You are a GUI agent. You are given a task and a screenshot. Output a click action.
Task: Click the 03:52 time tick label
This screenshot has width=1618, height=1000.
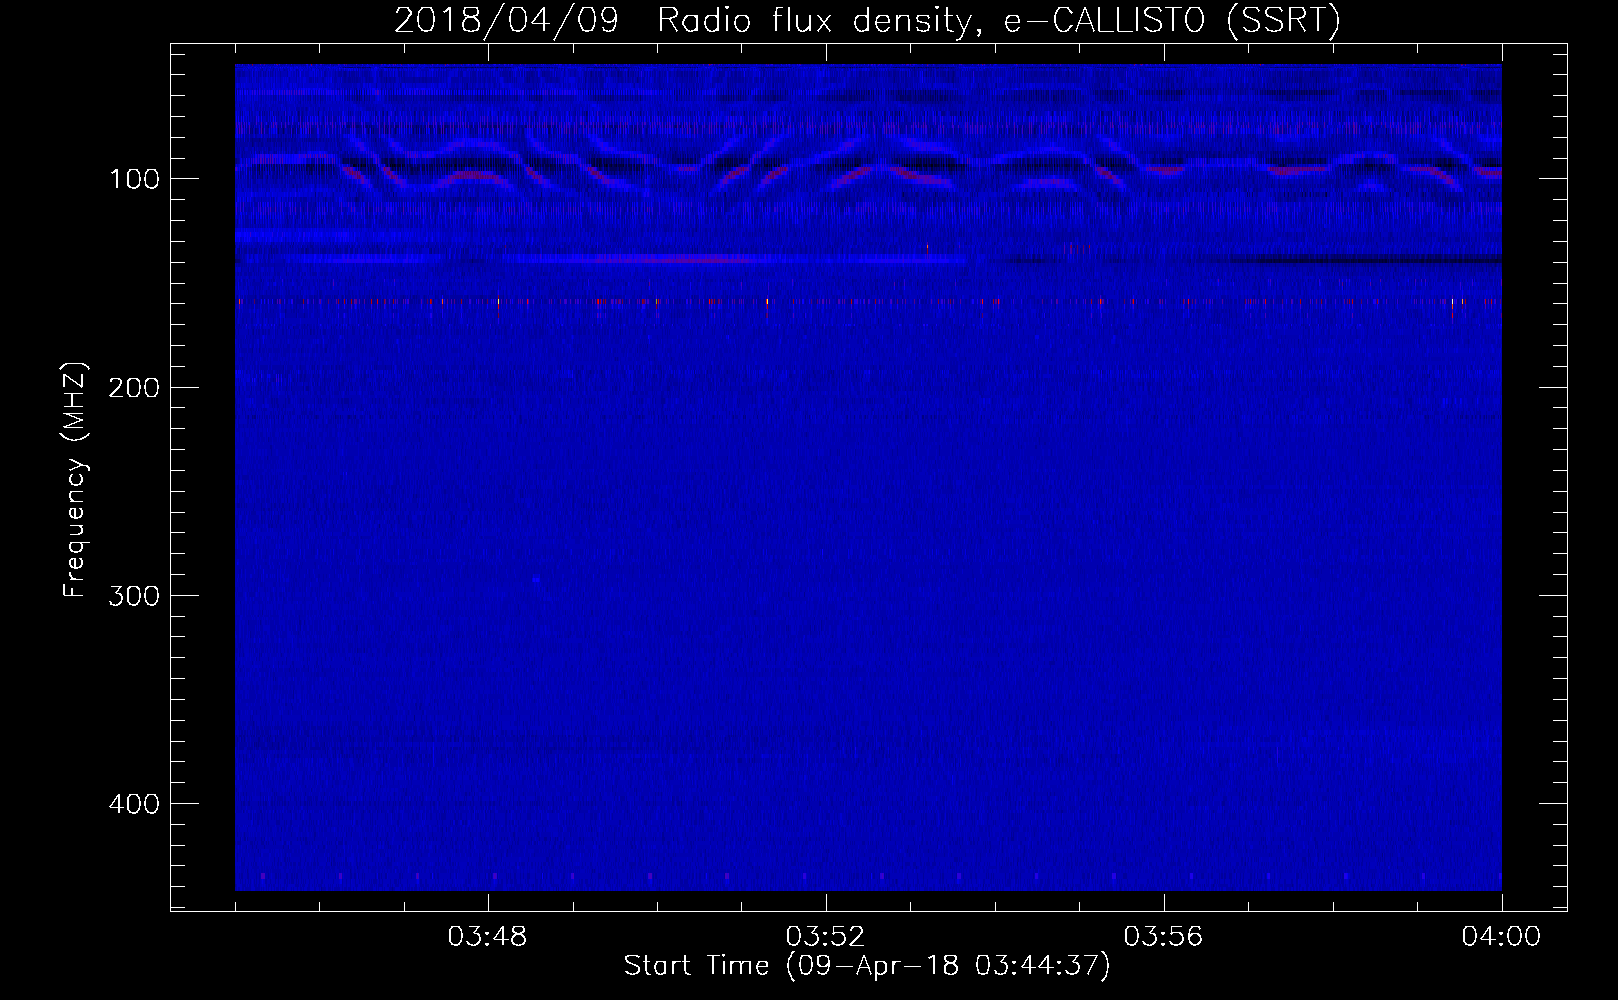tap(825, 937)
